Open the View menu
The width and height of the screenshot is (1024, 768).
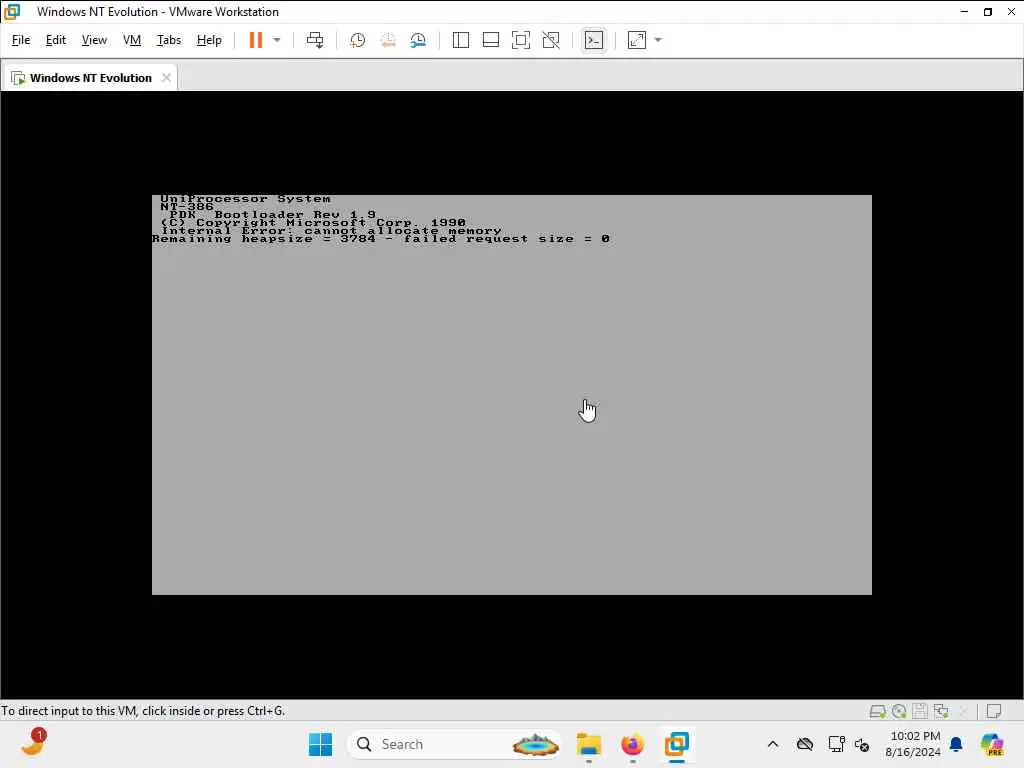point(94,40)
